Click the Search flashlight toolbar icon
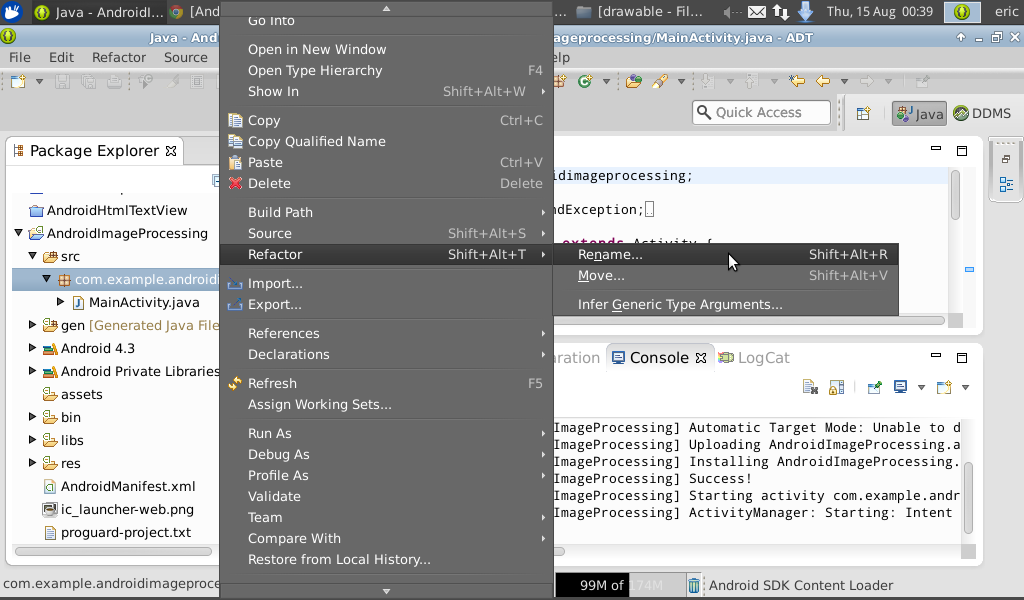The image size is (1024, 600). (660, 82)
